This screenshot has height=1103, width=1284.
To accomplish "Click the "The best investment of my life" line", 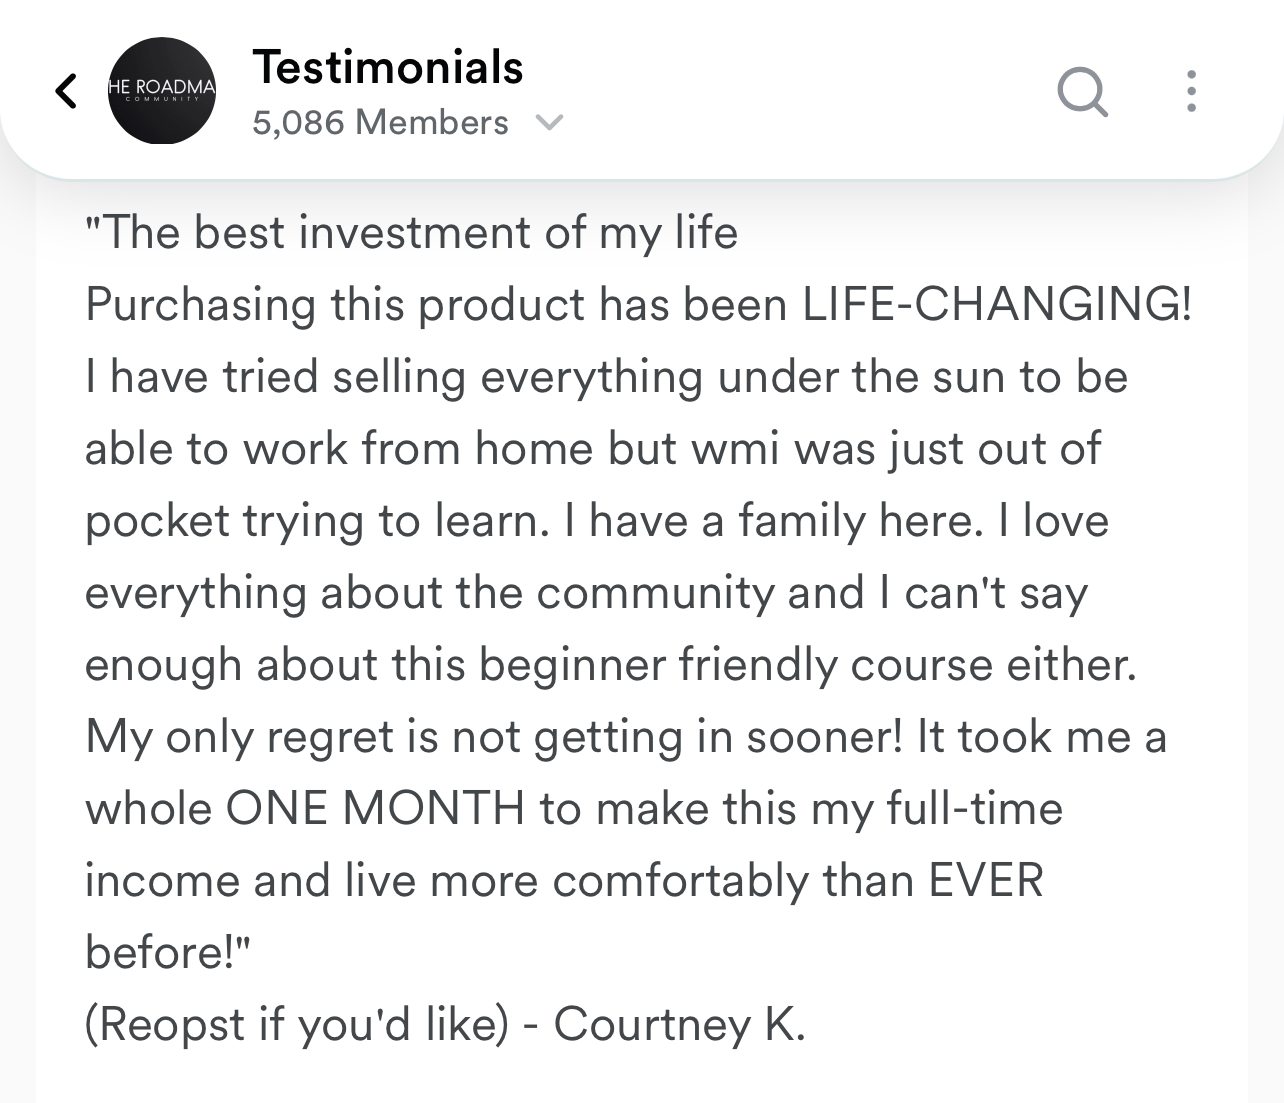I will [x=412, y=233].
